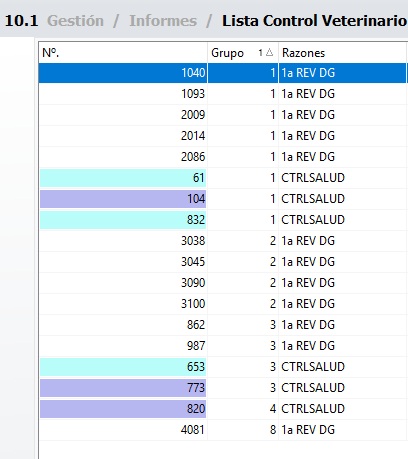Screen dimensions: 408x459
Task: Click the CTRLSALUD reason in row 832
Action: [313, 220]
